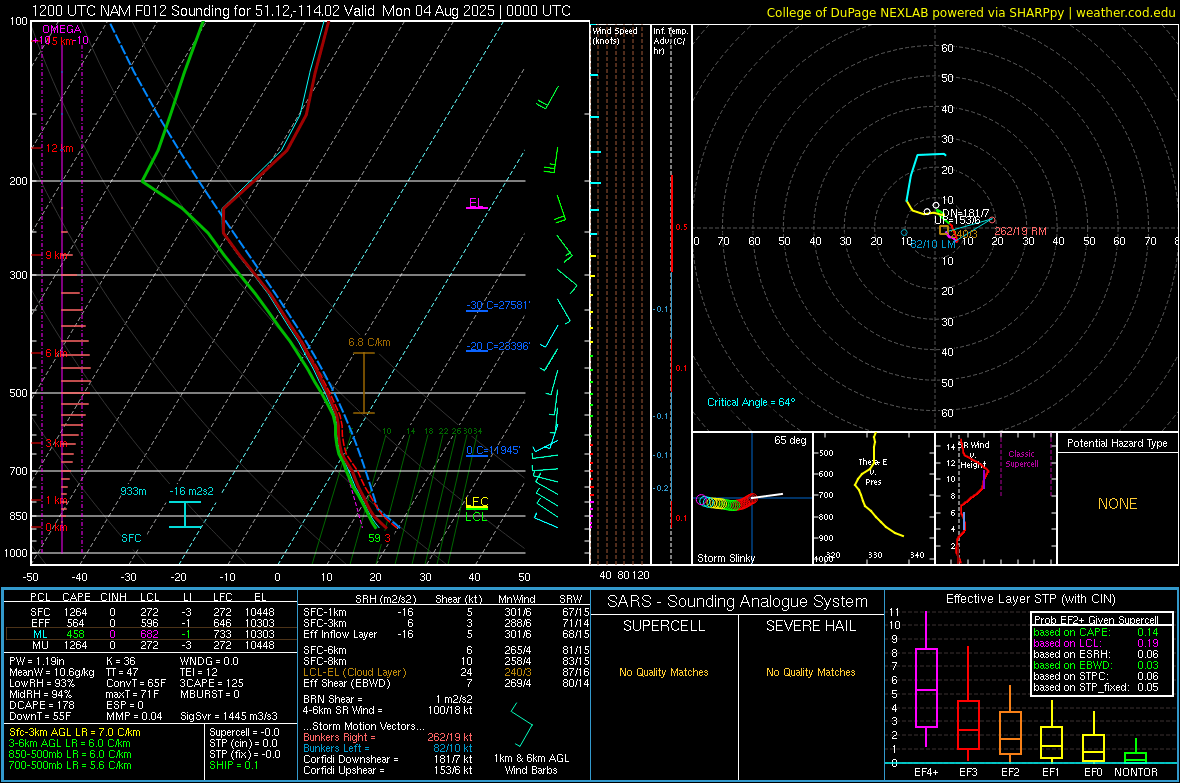Click the Wind Speed (knots) panel header

pos(615,35)
